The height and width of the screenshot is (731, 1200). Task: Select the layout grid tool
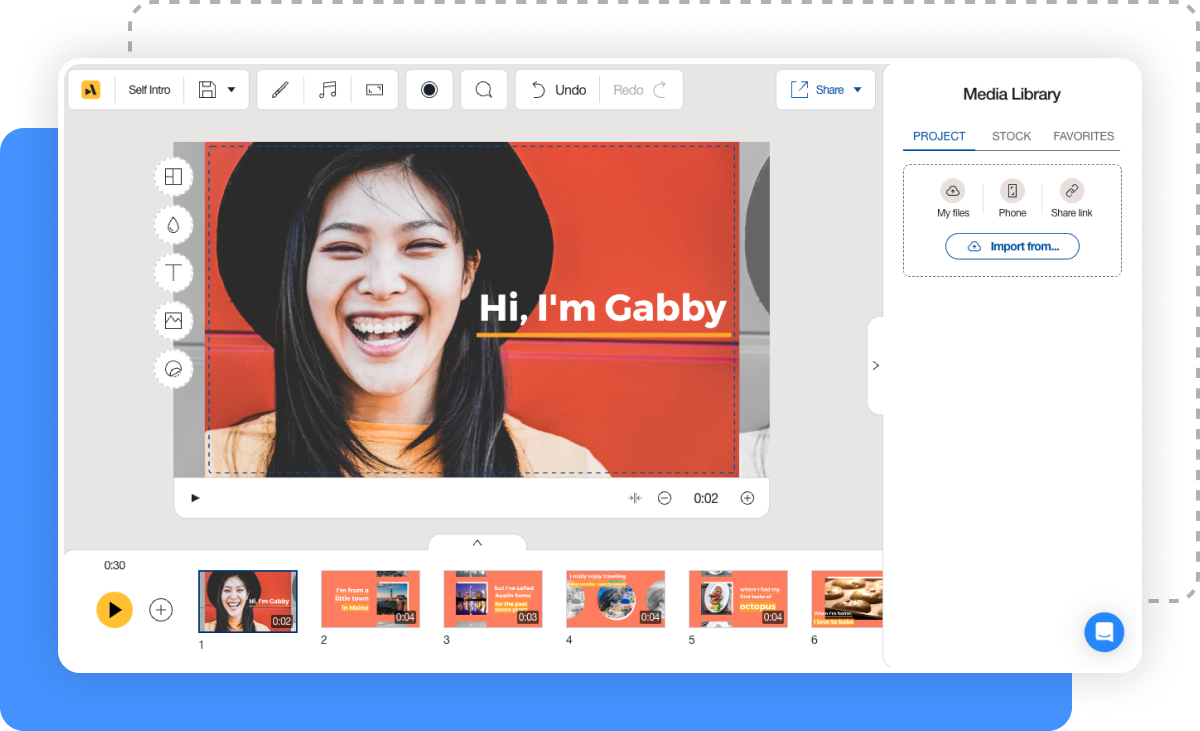point(173,176)
